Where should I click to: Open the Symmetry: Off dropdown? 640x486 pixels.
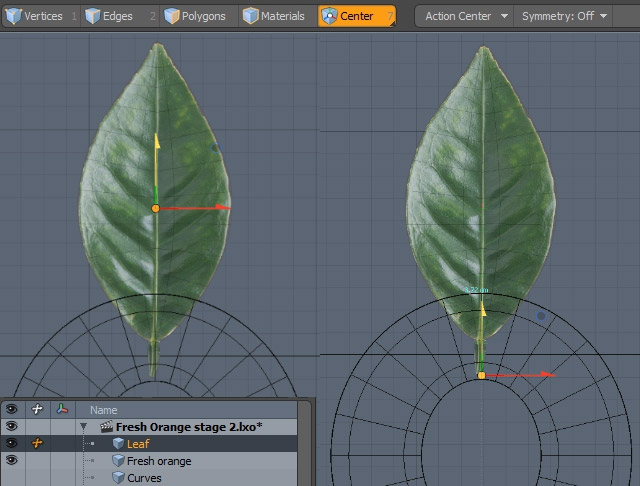563,16
